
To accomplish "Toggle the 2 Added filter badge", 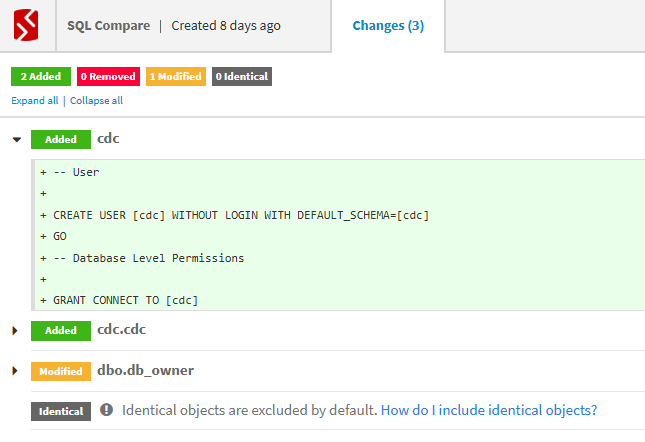I will [39, 76].
